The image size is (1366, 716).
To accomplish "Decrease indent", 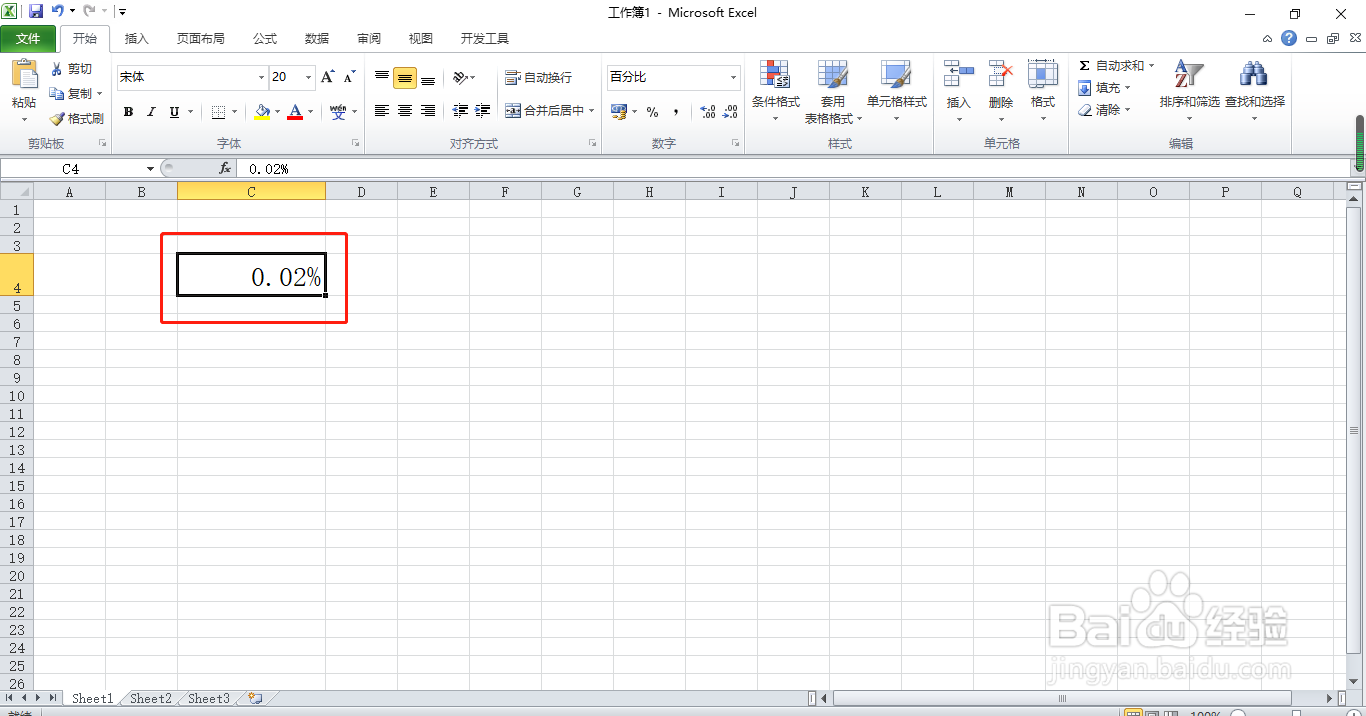I will coord(460,111).
